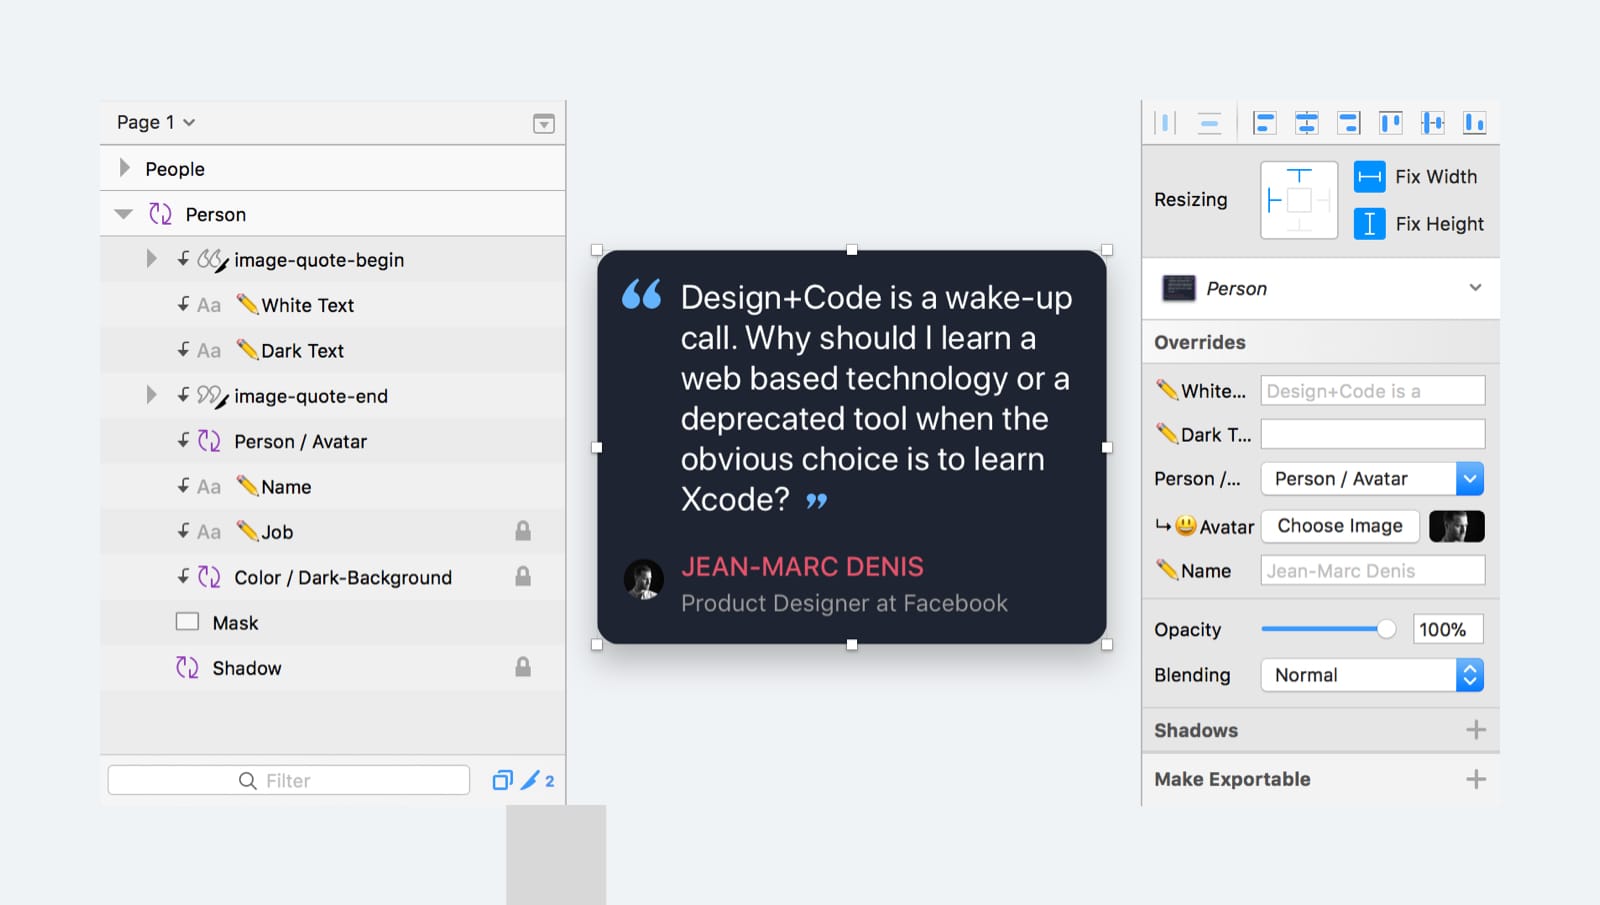Open the Page 1 dropdown
The height and width of the screenshot is (905, 1600).
tap(156, 122)
